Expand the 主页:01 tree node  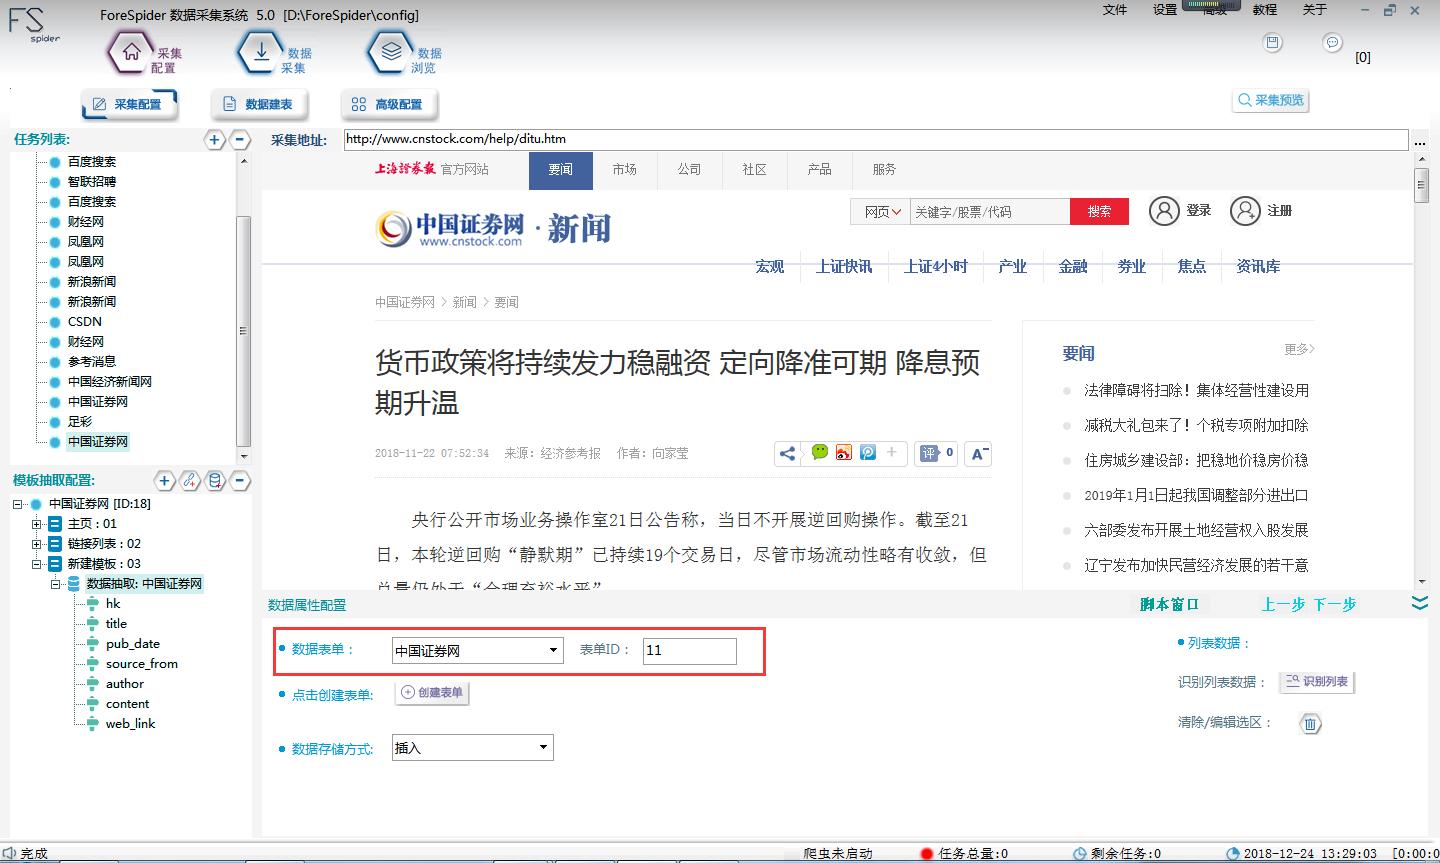coord(38,523)
